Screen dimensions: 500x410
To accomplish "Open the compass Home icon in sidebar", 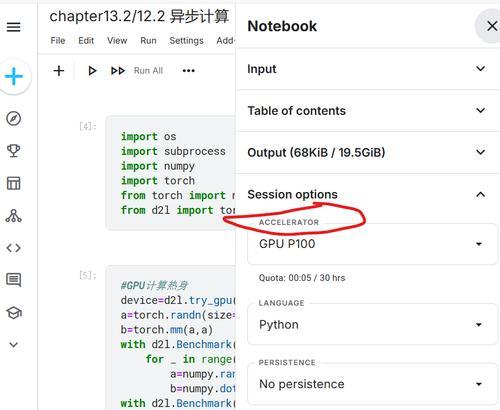I will [x=14, y=118].
